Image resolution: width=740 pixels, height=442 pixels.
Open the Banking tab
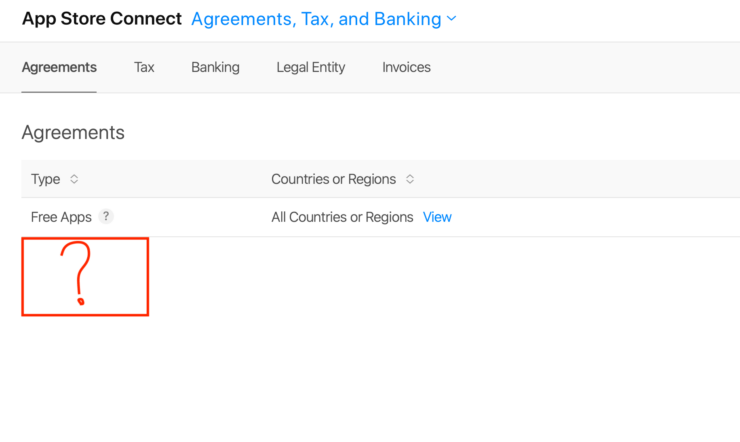pyautogui.click(x=215, y=67)
